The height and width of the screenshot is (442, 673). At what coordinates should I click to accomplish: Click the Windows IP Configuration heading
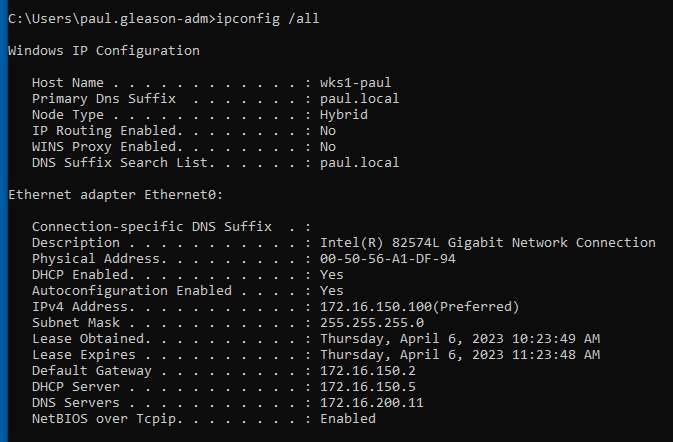[104, 50]
